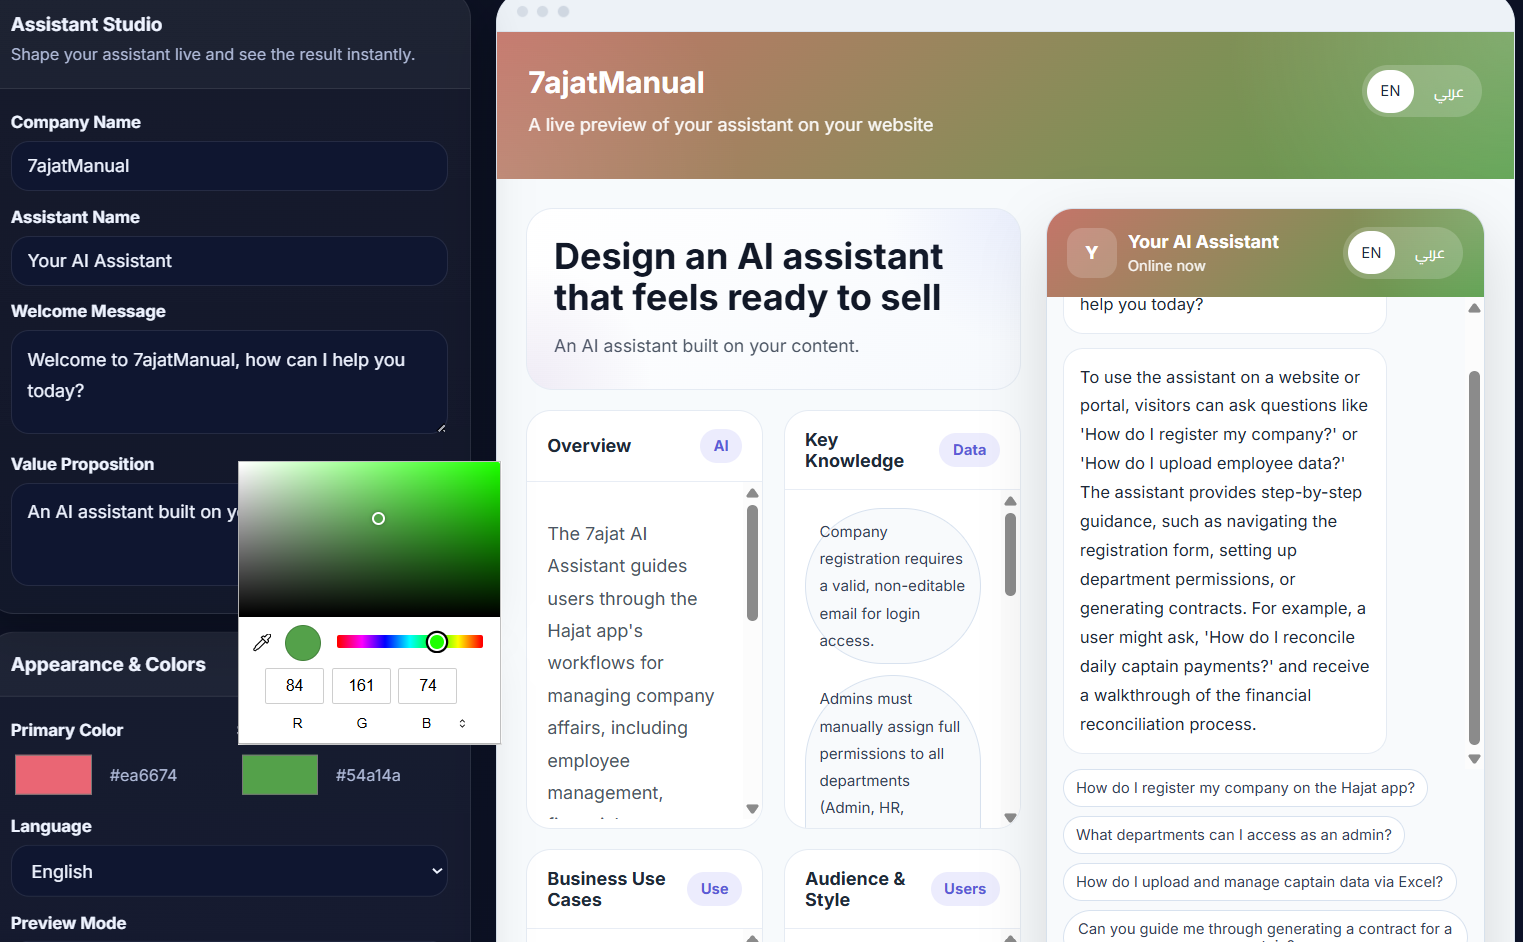Click the Overview card scrollbar thumb
The height and width of the screenshot is (942, 1523).
pos(752,563)
